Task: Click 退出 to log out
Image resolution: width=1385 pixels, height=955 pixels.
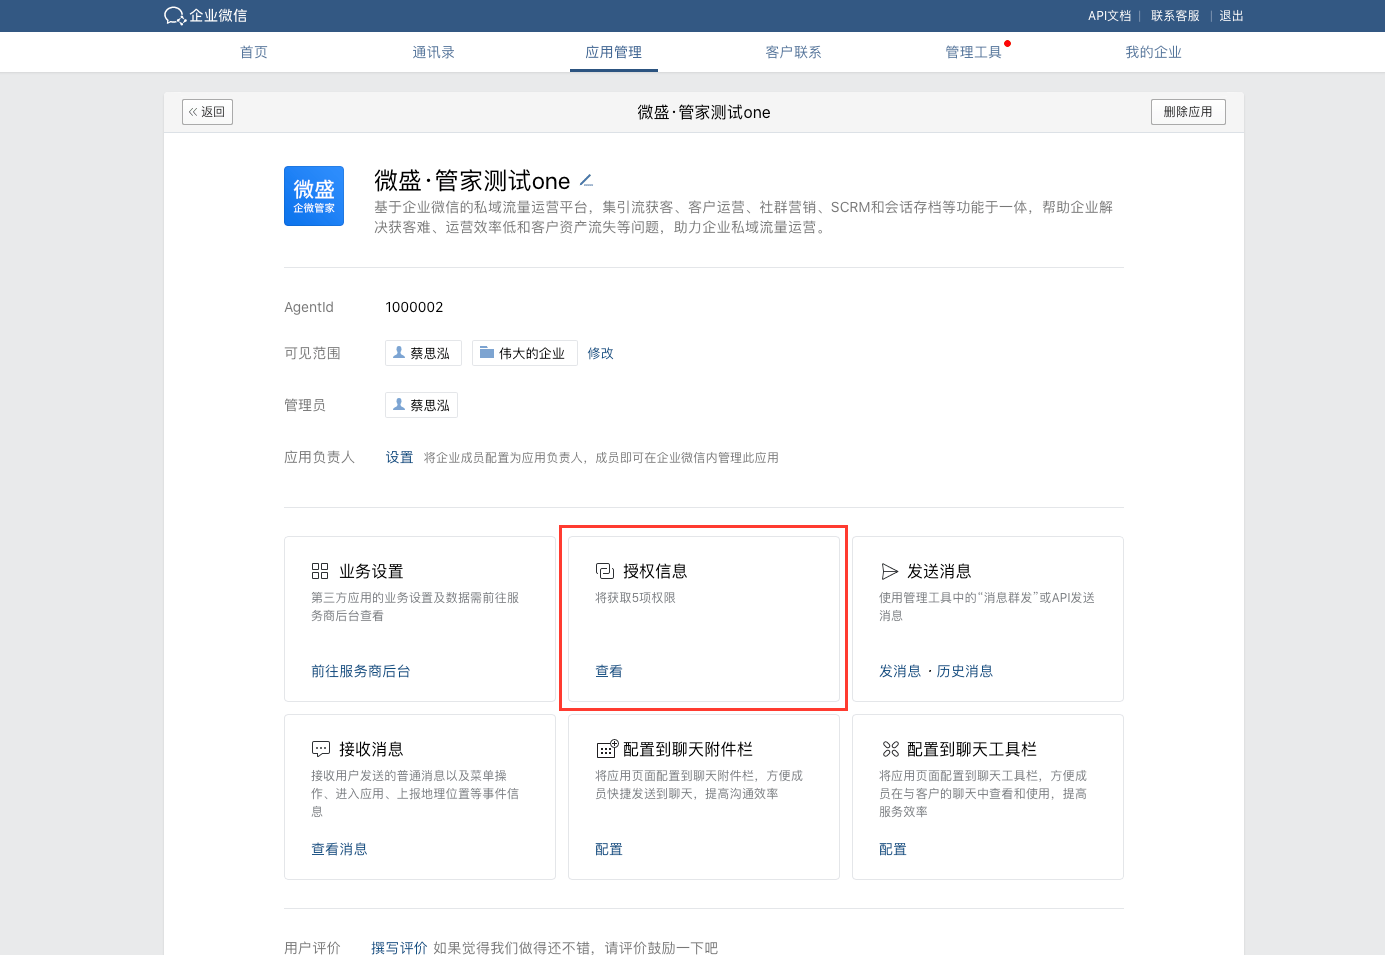Action: click(1231, 16)
